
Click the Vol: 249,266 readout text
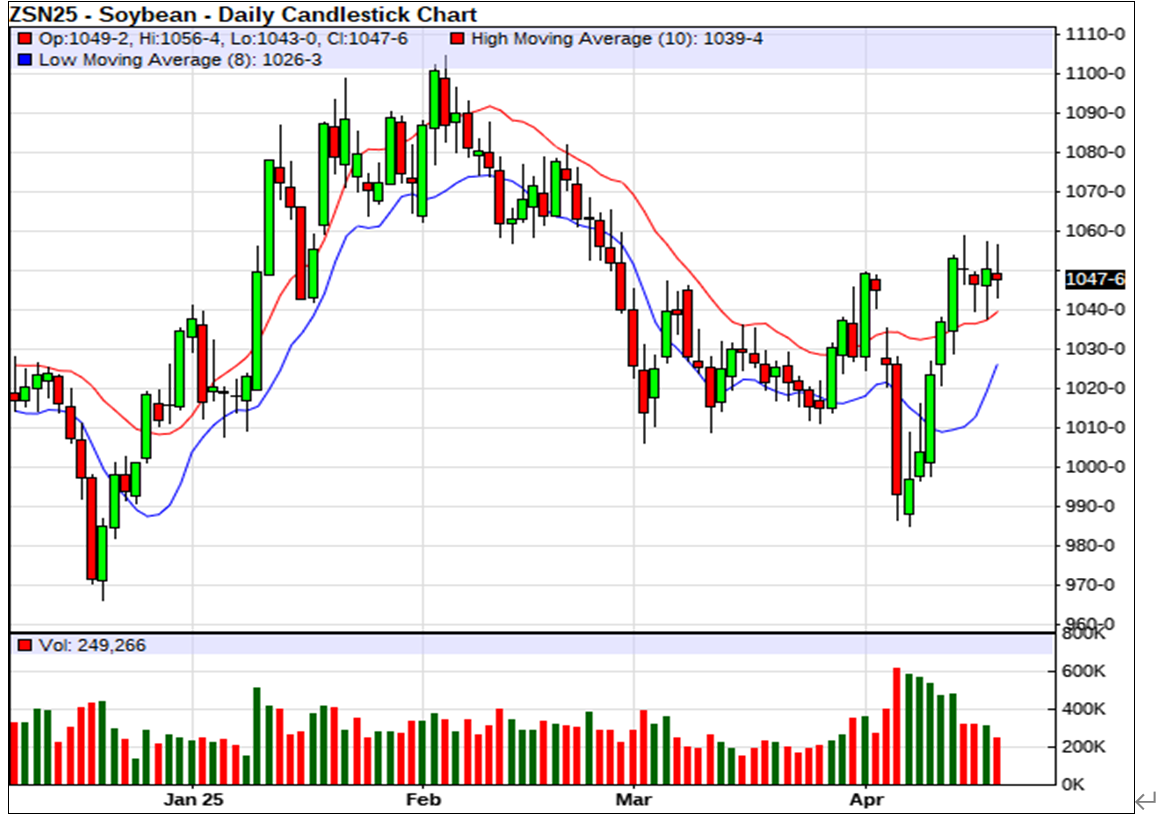point(92,646)
